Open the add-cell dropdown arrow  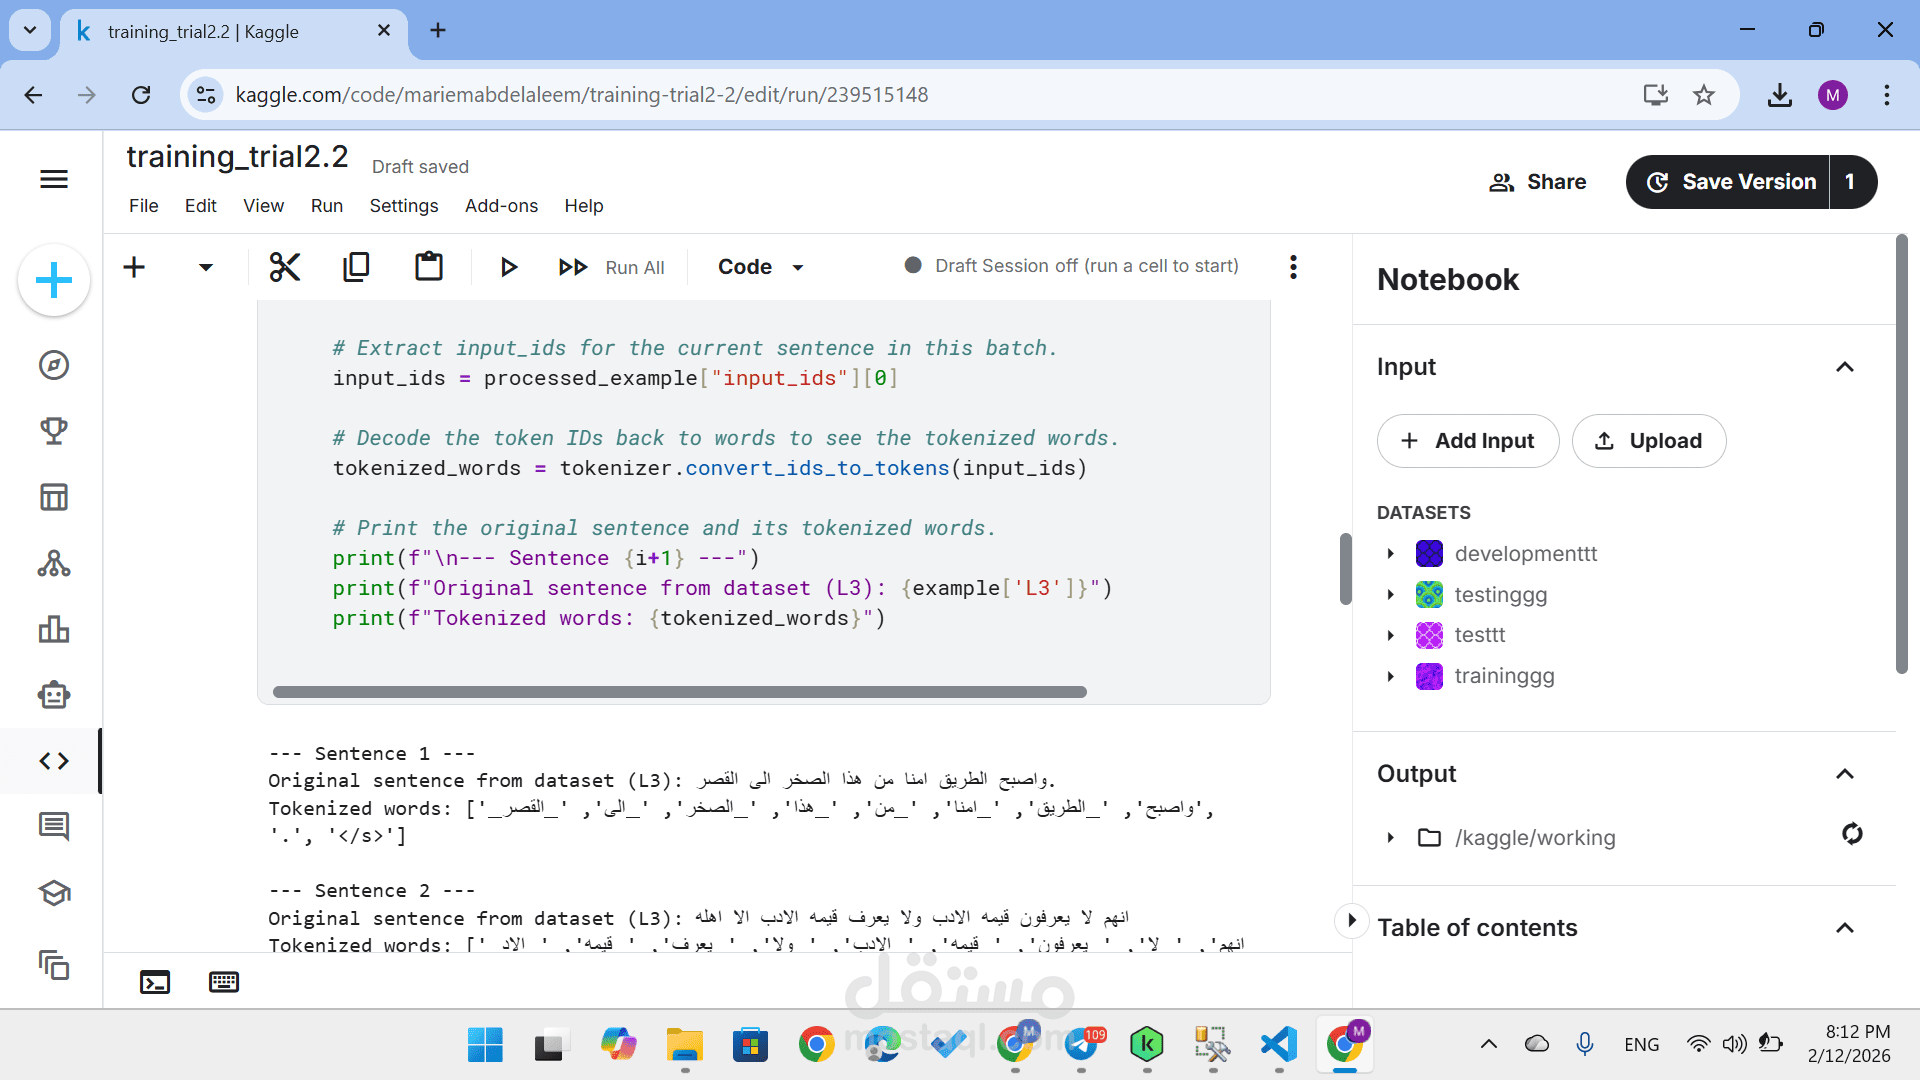click(206, 267)
